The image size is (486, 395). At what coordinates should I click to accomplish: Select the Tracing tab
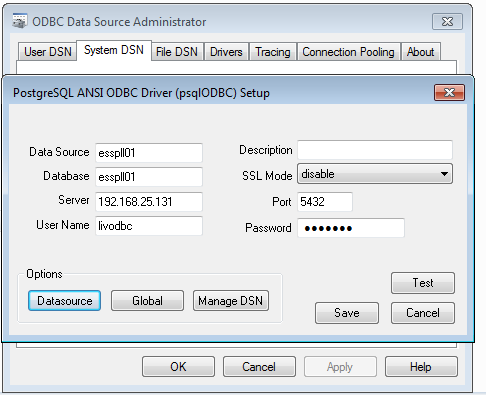tap(273, 52)
